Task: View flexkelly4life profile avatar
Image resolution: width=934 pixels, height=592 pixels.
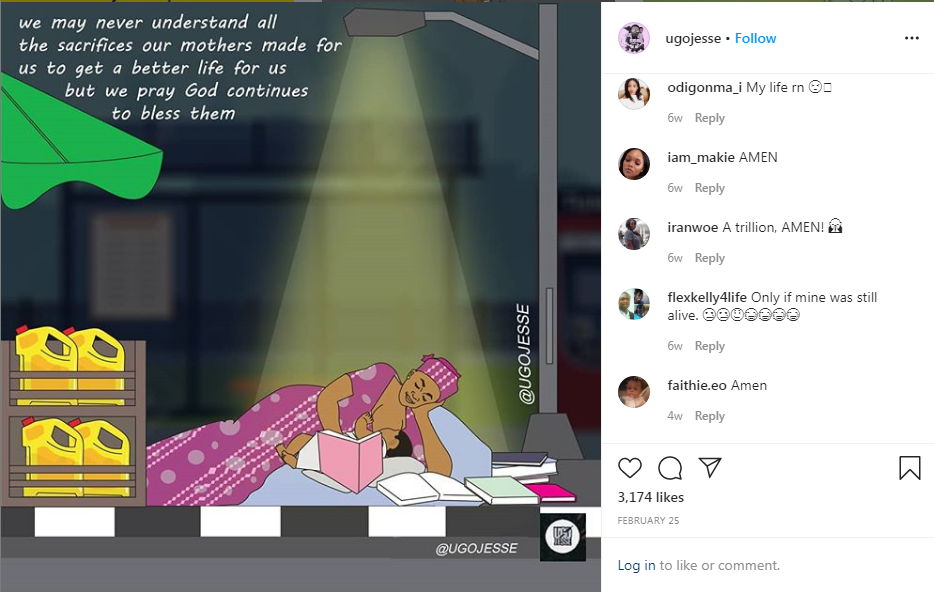Action: pyautogui.click(x=634, y=304)
